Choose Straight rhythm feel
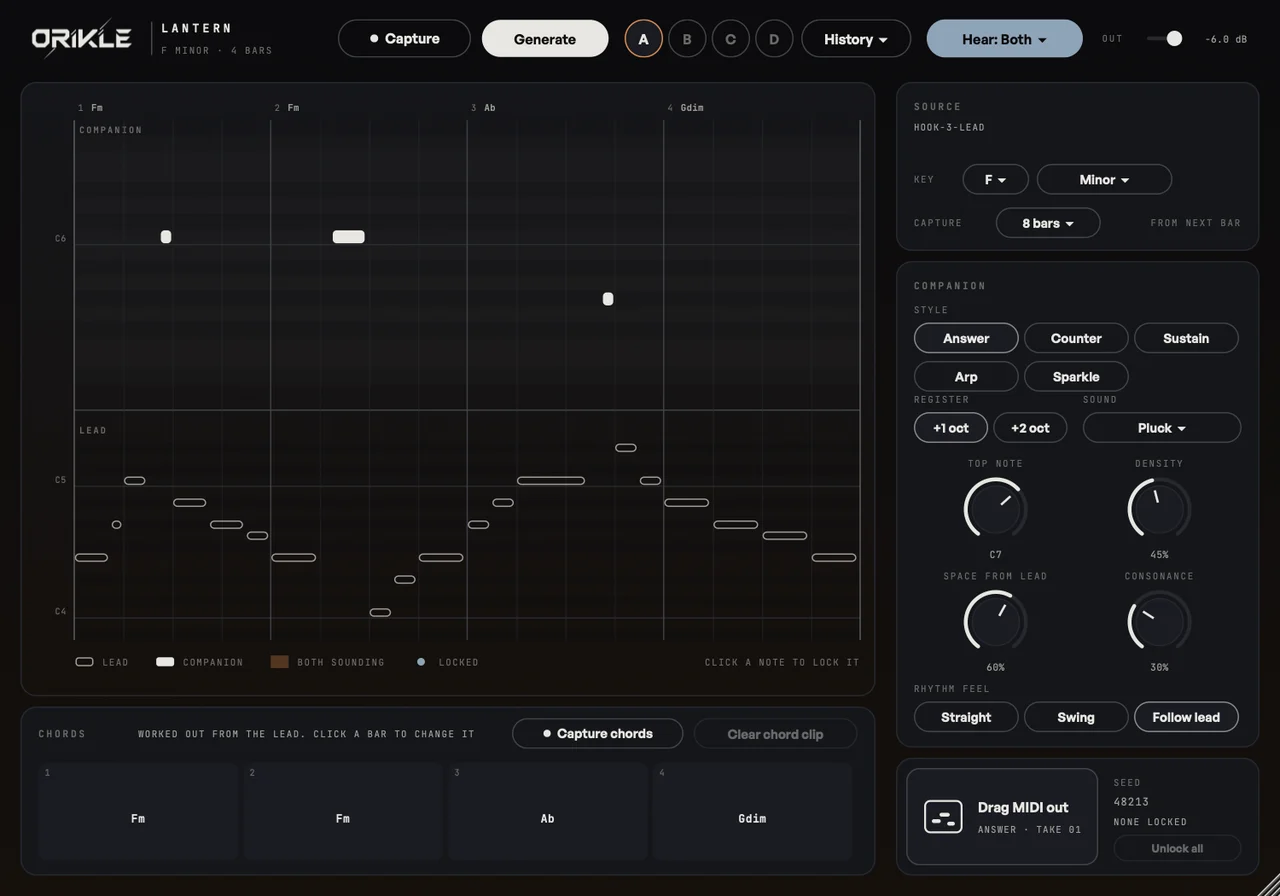The image size is (1280, 896). [966, 717]
